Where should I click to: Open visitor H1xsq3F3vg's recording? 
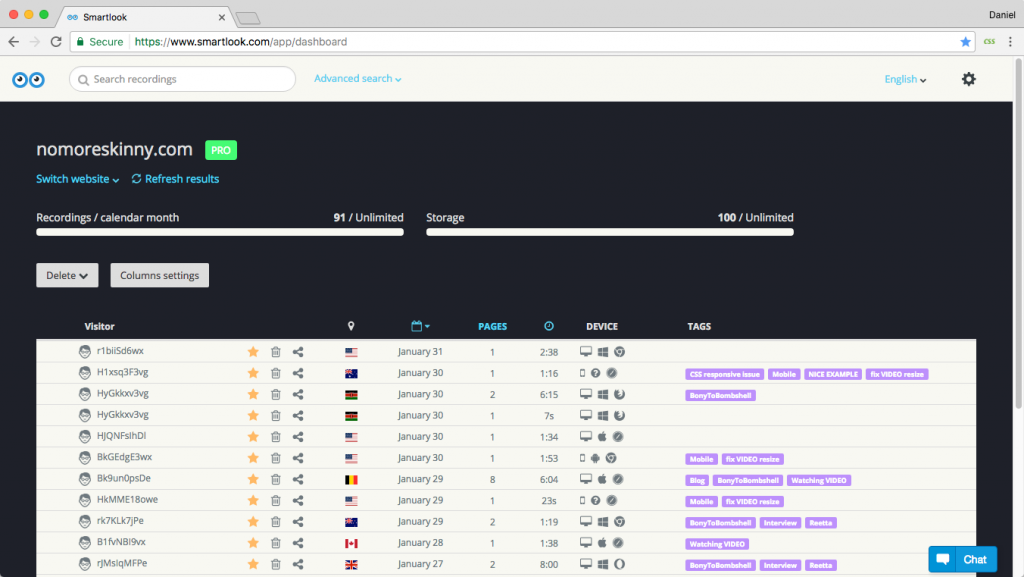click(123, 372)
